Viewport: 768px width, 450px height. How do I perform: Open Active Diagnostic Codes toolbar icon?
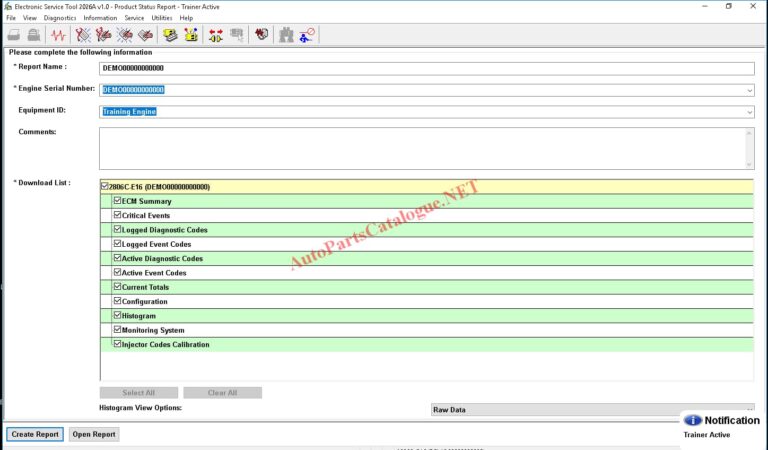[83, 35]
